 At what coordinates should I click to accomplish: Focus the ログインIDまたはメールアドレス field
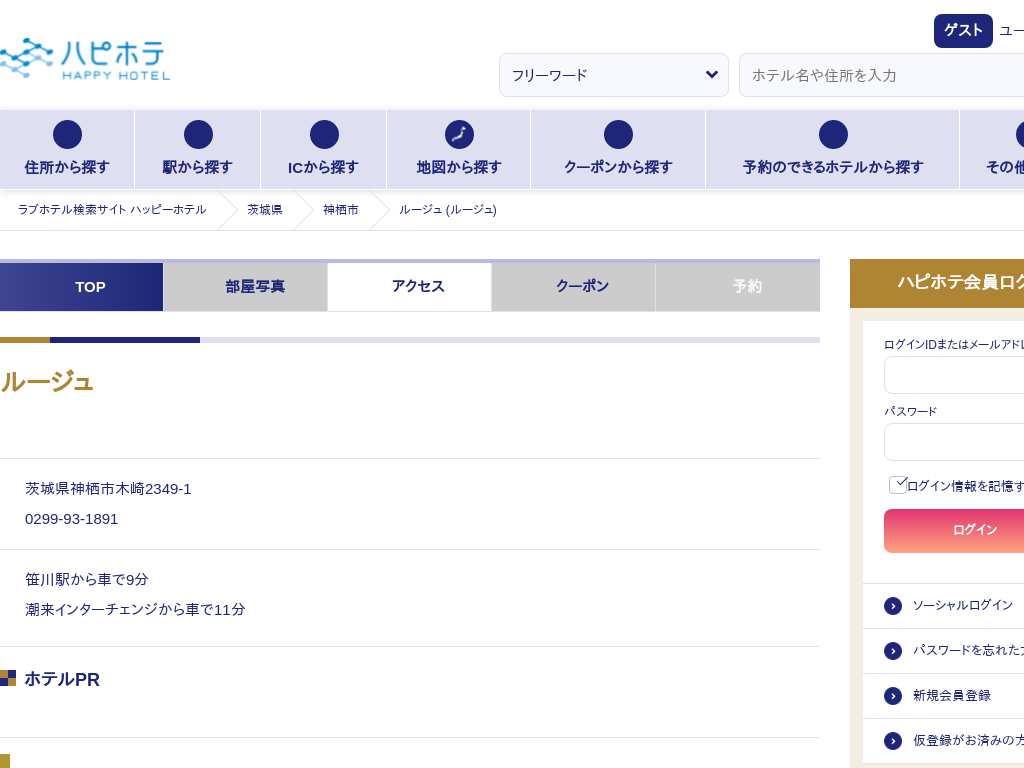(x=954, y=376)
